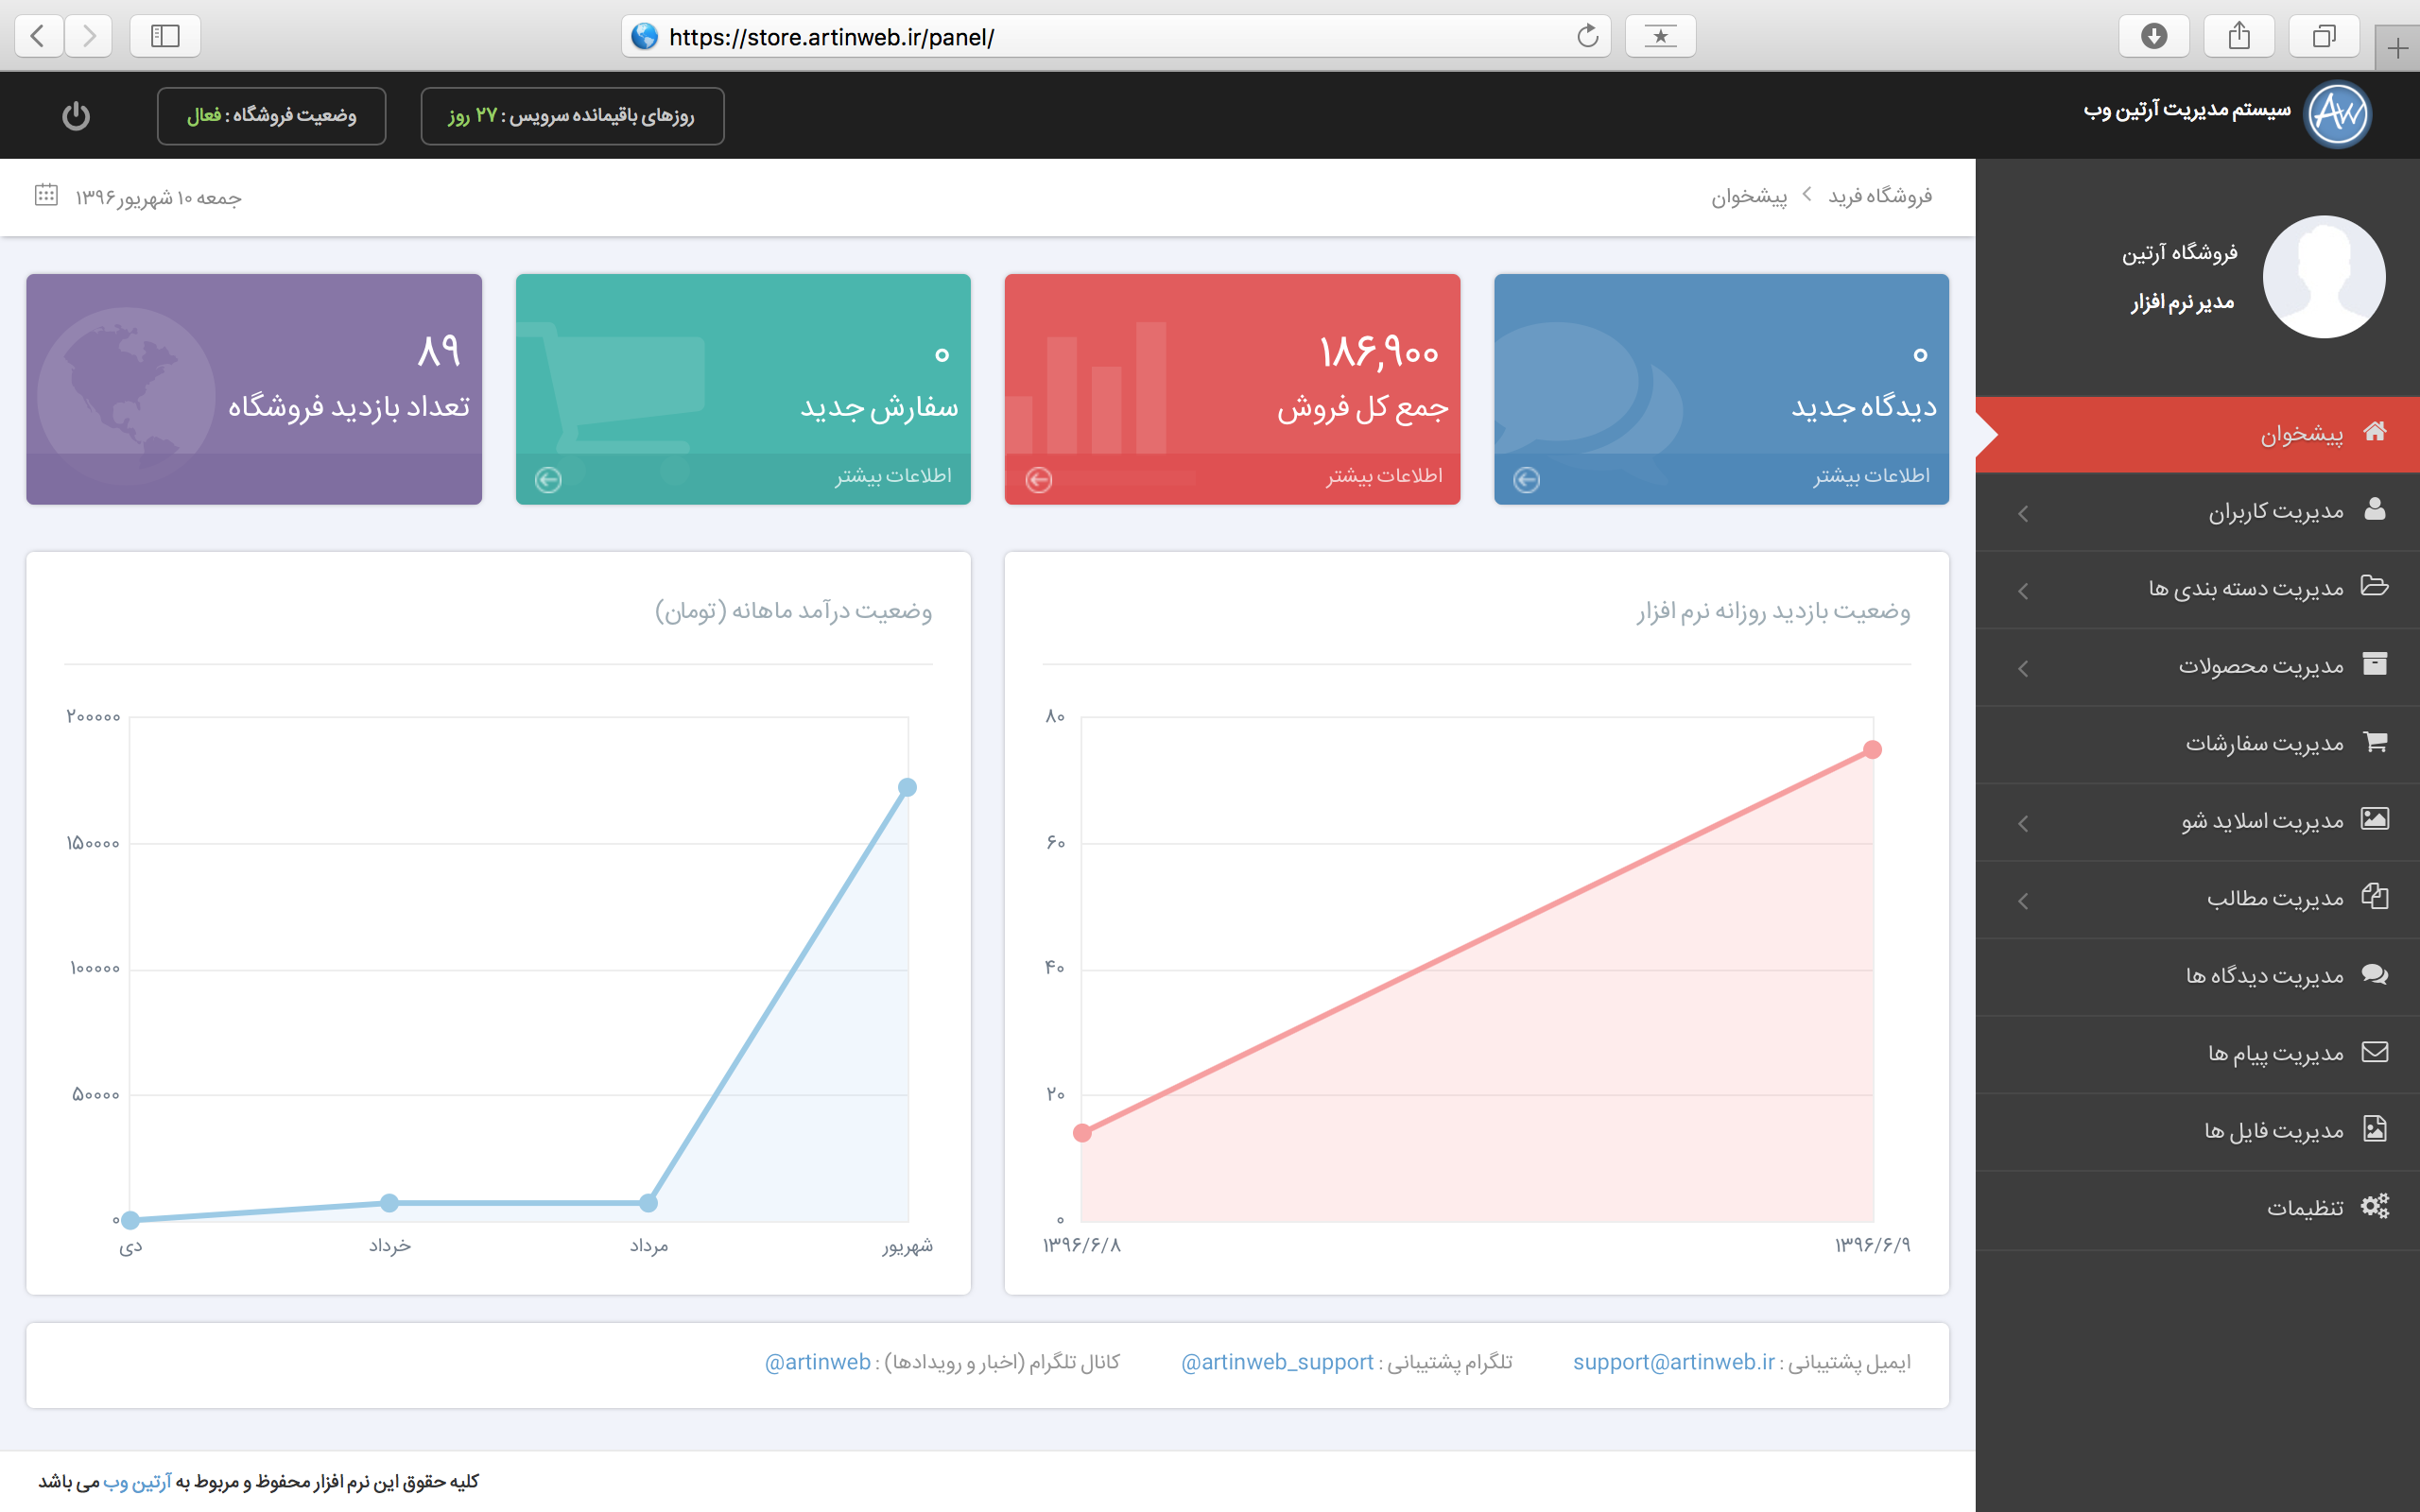The width and height of the screenshot is (2420, 1512).
Task: Click arrow circle icon on green سفارش جدید card
Action: [548, 480]
